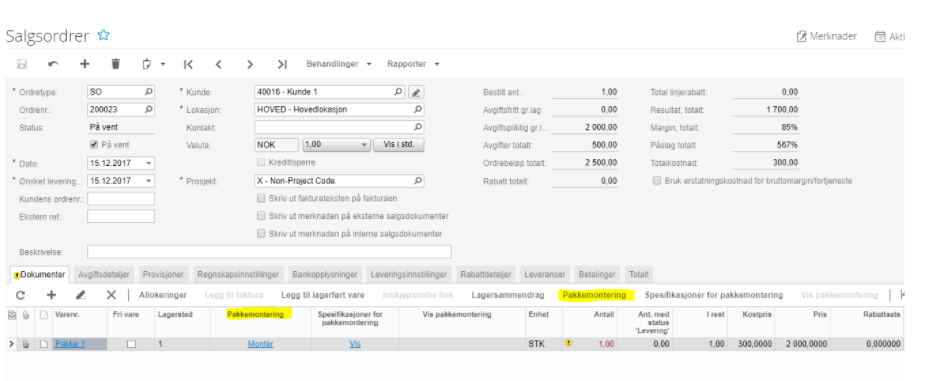The image size is (936, 381).
Task: Search Ordretype lookup magnifier
Action: (149, 92)
